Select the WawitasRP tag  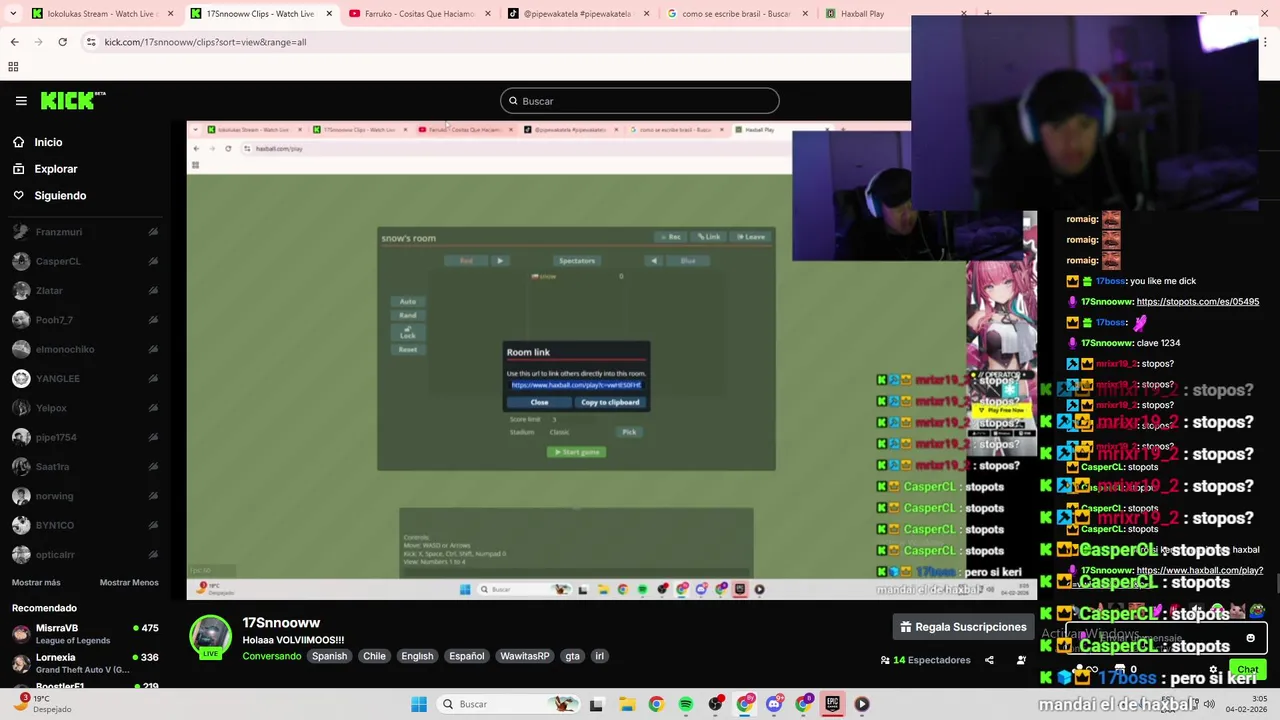pyautogui.click(x=525, y=656)
